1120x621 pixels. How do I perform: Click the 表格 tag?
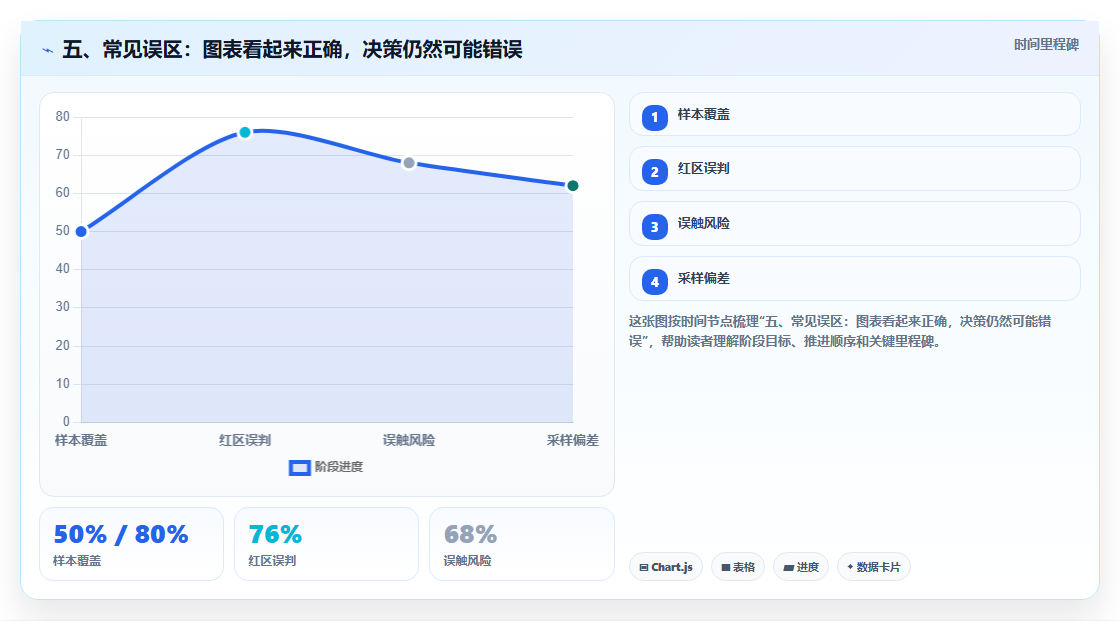coord(738,567)
